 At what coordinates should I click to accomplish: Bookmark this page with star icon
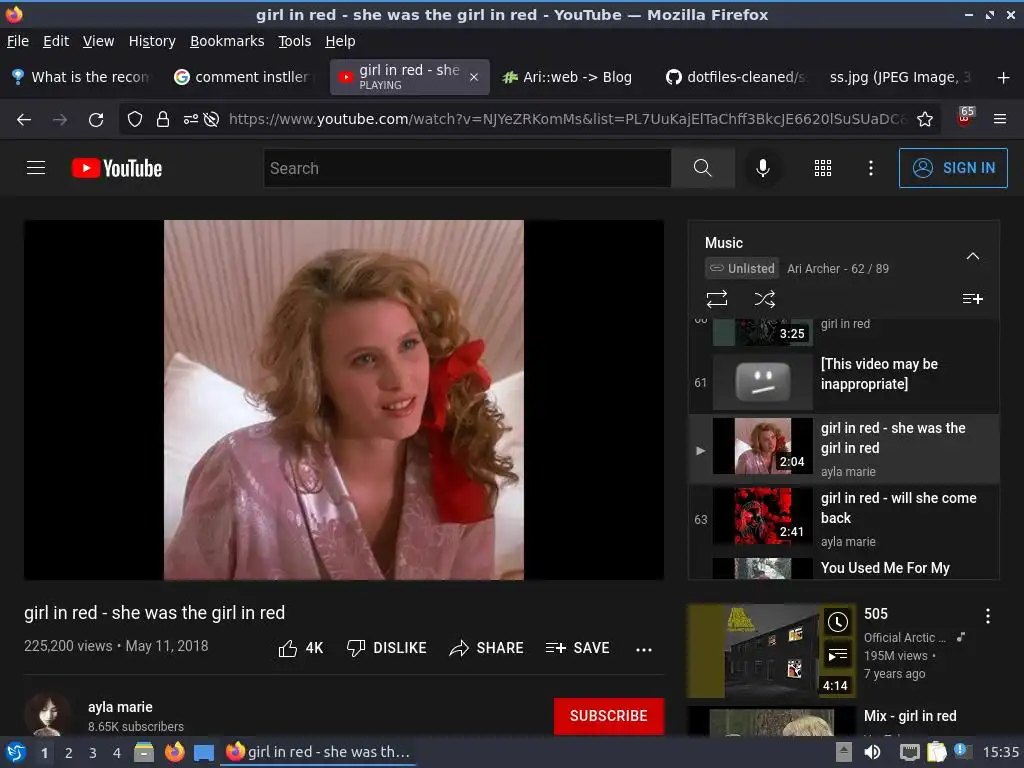925,120
